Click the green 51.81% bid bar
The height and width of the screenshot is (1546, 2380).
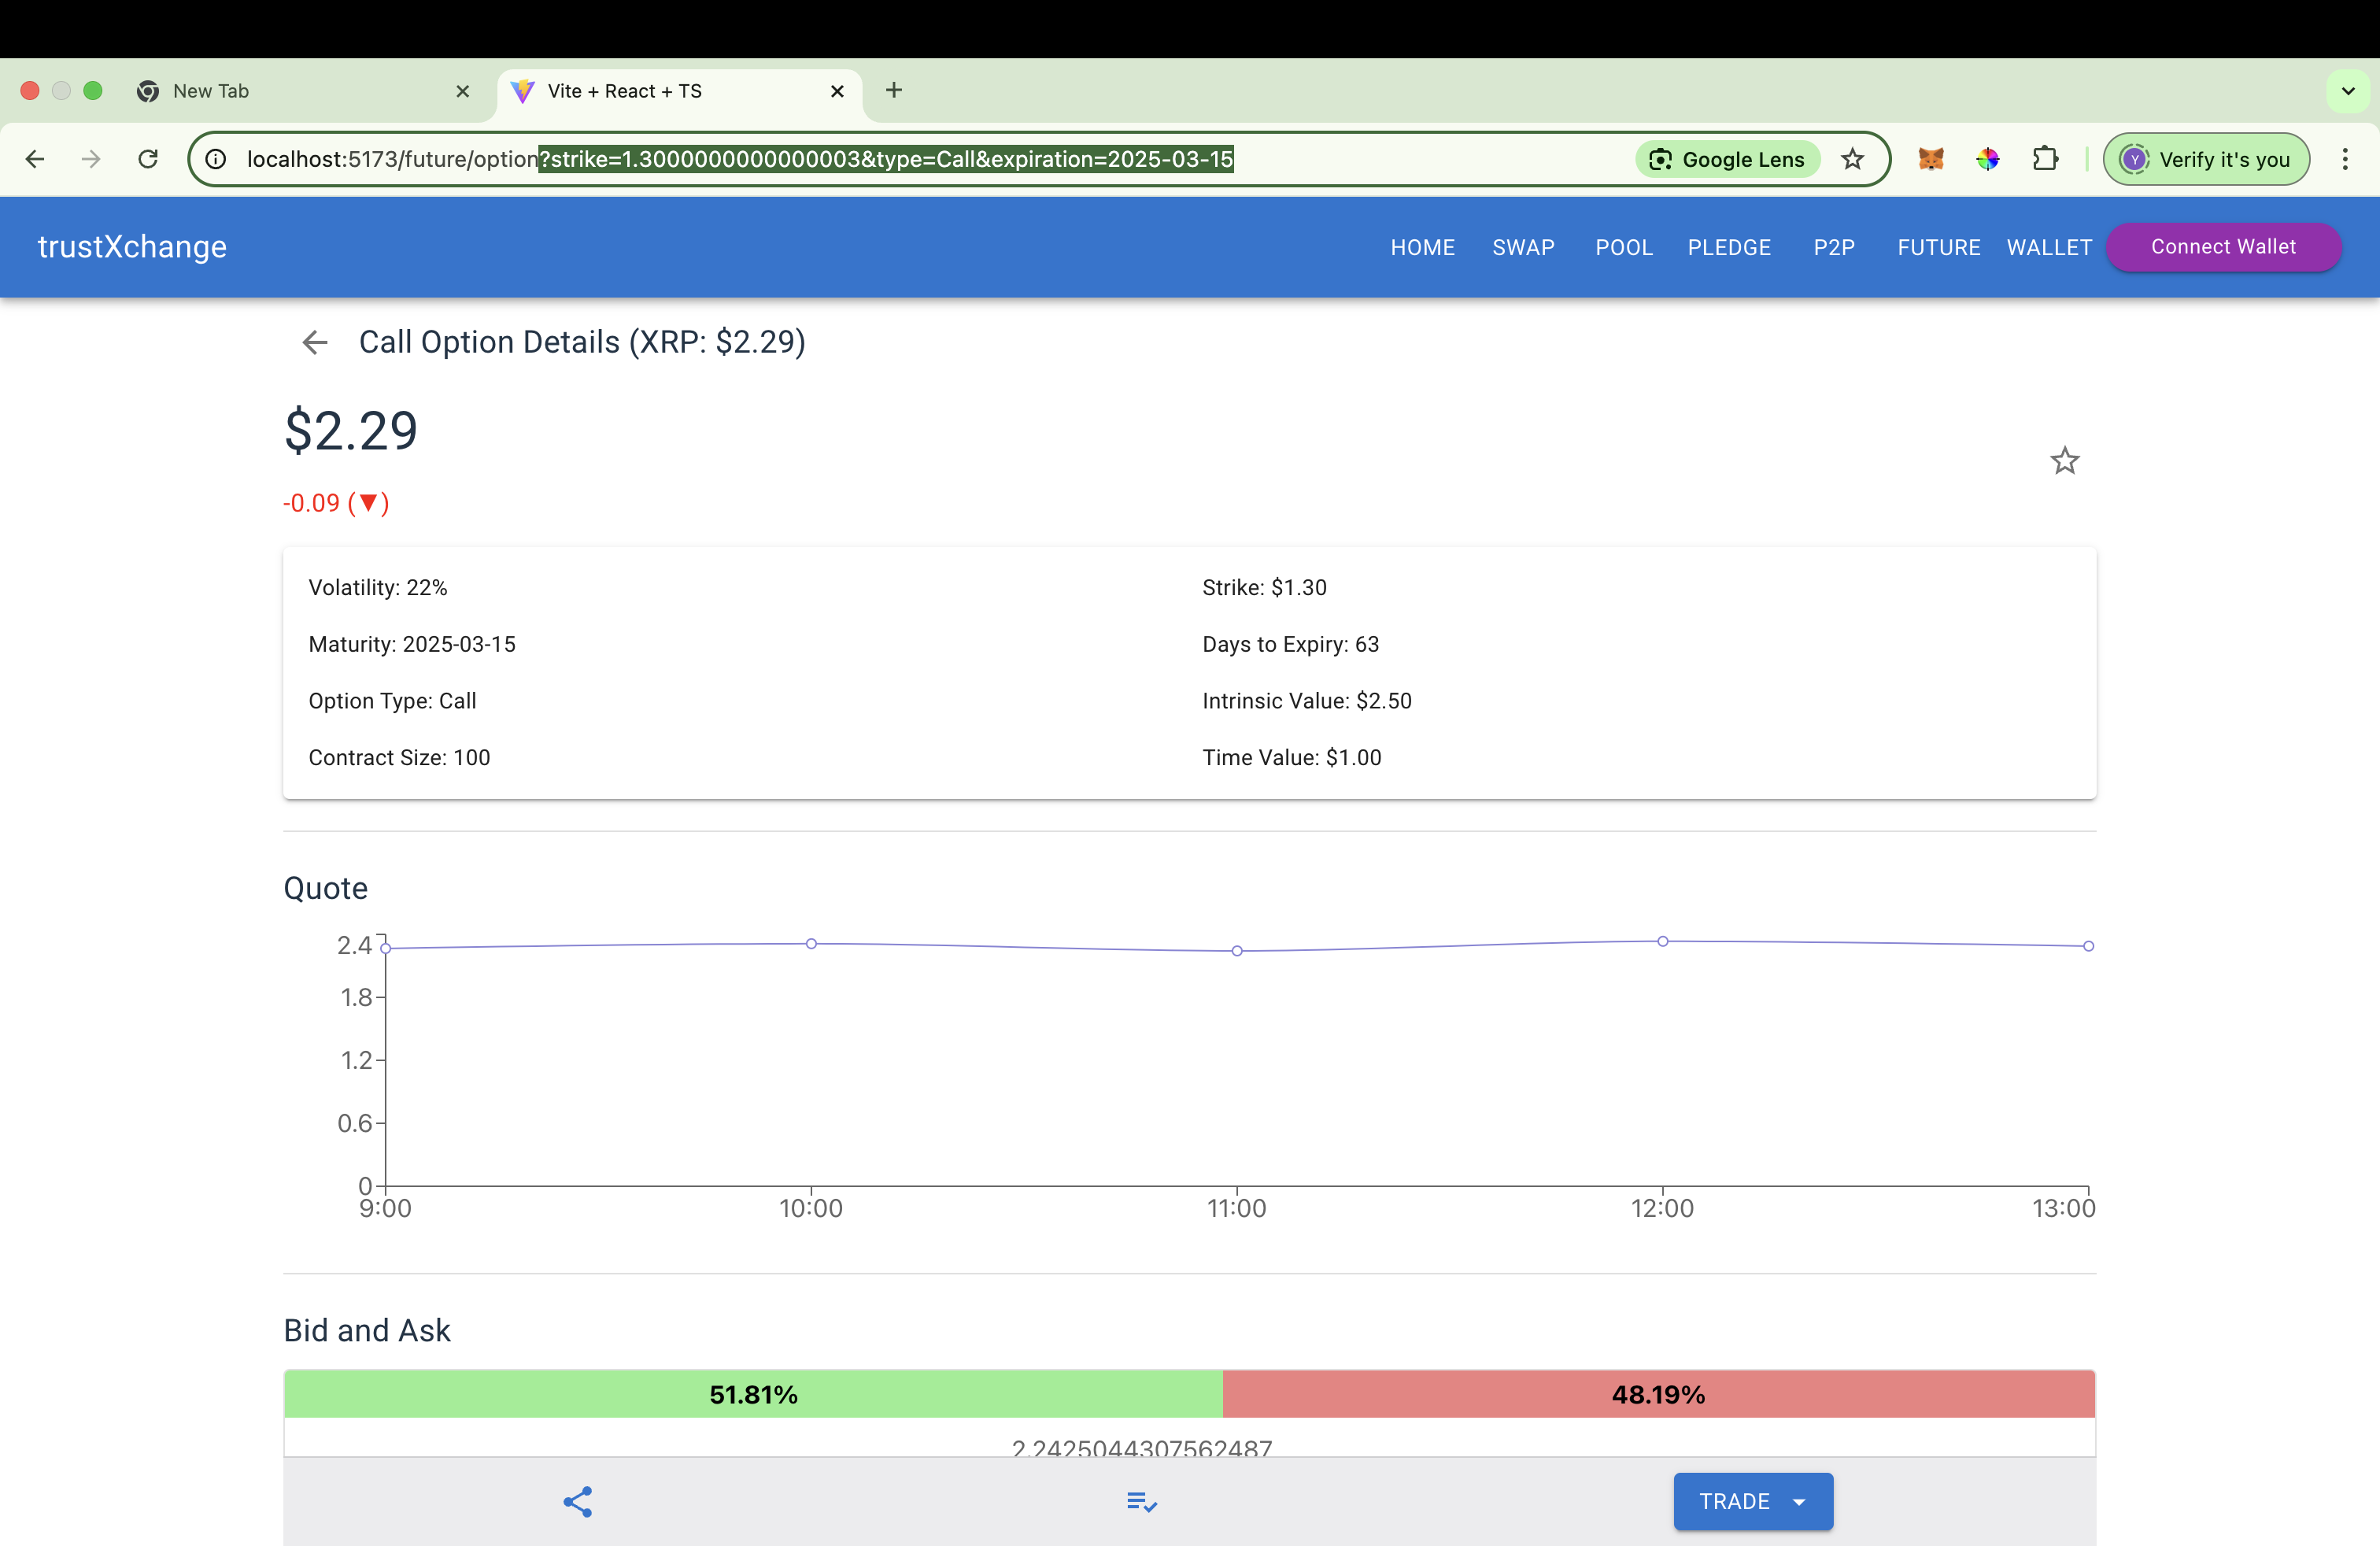pyautogui.click(x=753, y=1394)
